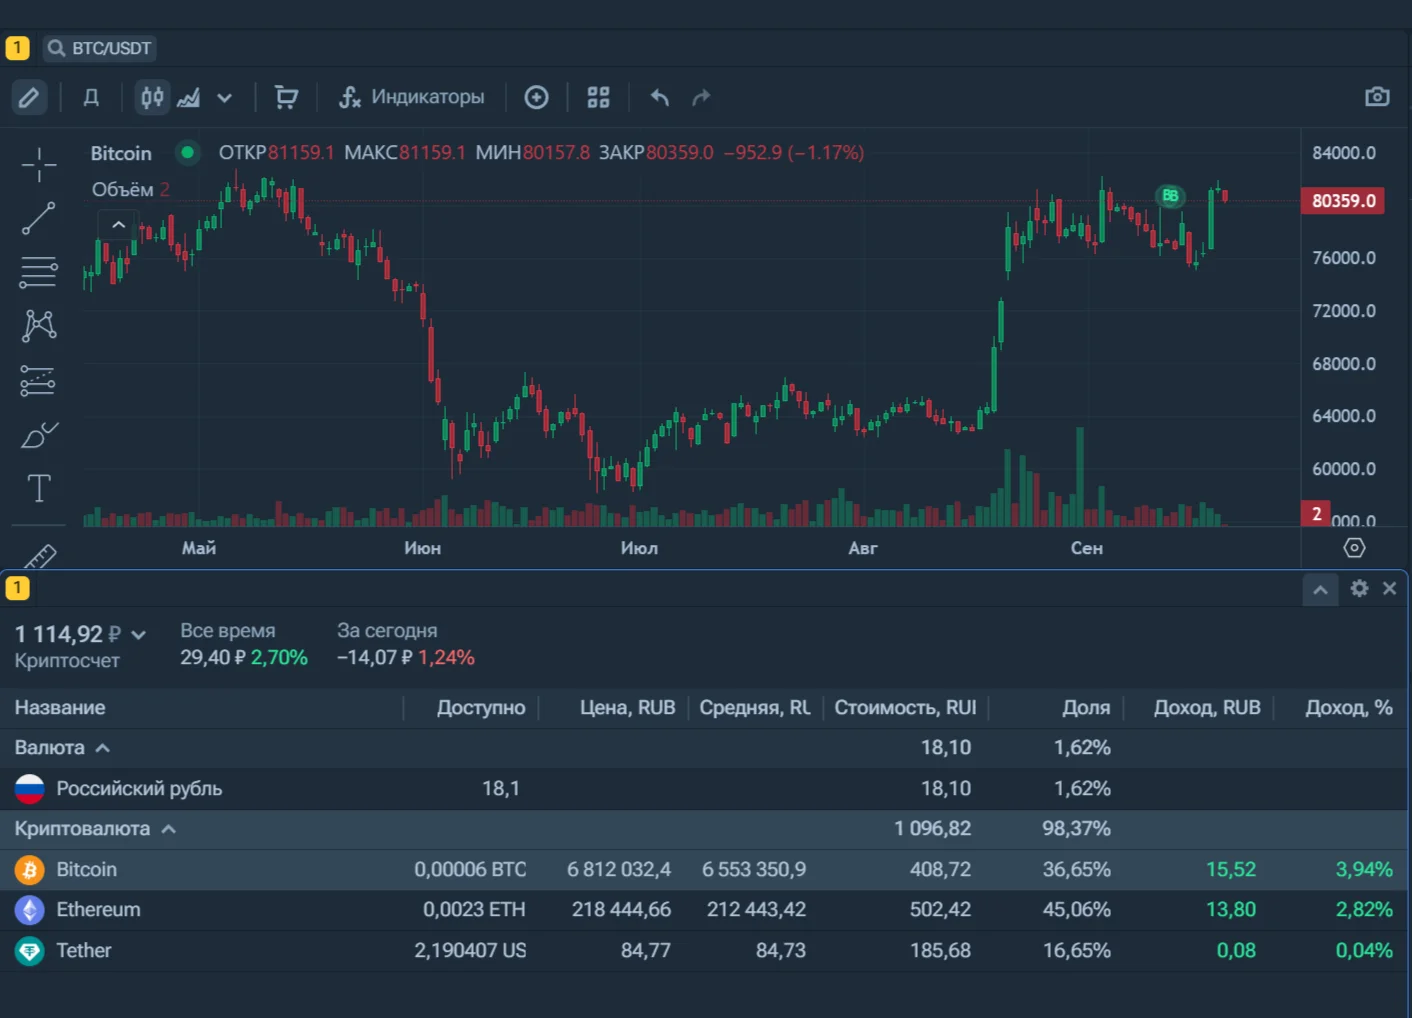Click the green BB marker on chart

[x=1170, y=196]
